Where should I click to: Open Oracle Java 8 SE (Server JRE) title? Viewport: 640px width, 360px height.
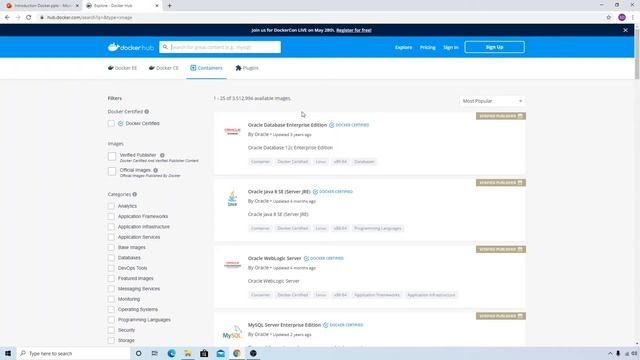click(x=279, y=191)
